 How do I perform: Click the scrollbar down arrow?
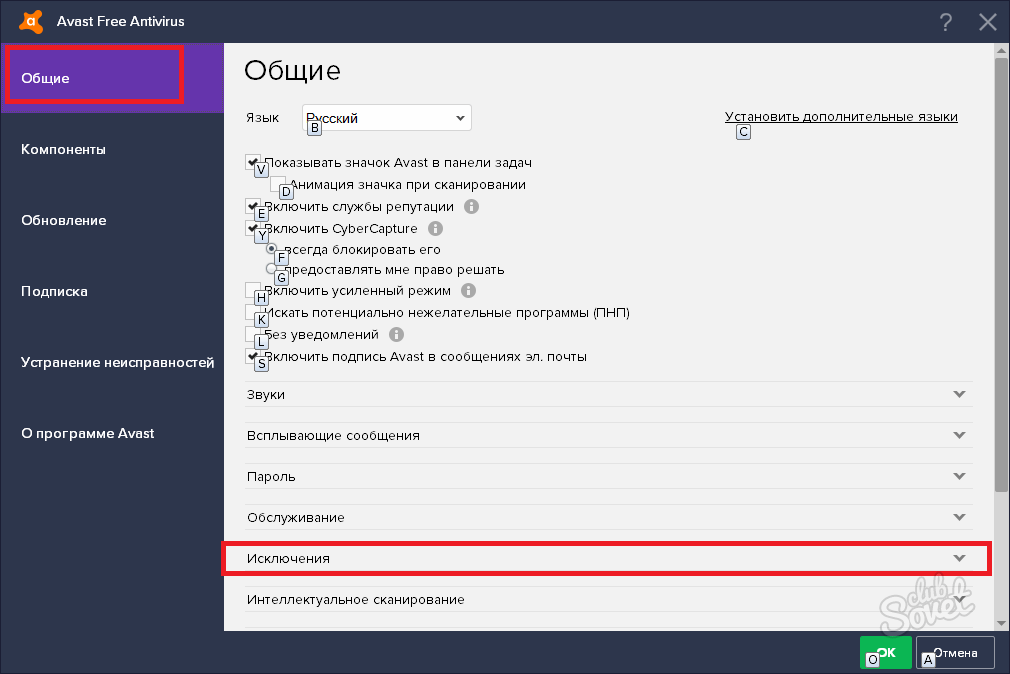pos(1002,623)
